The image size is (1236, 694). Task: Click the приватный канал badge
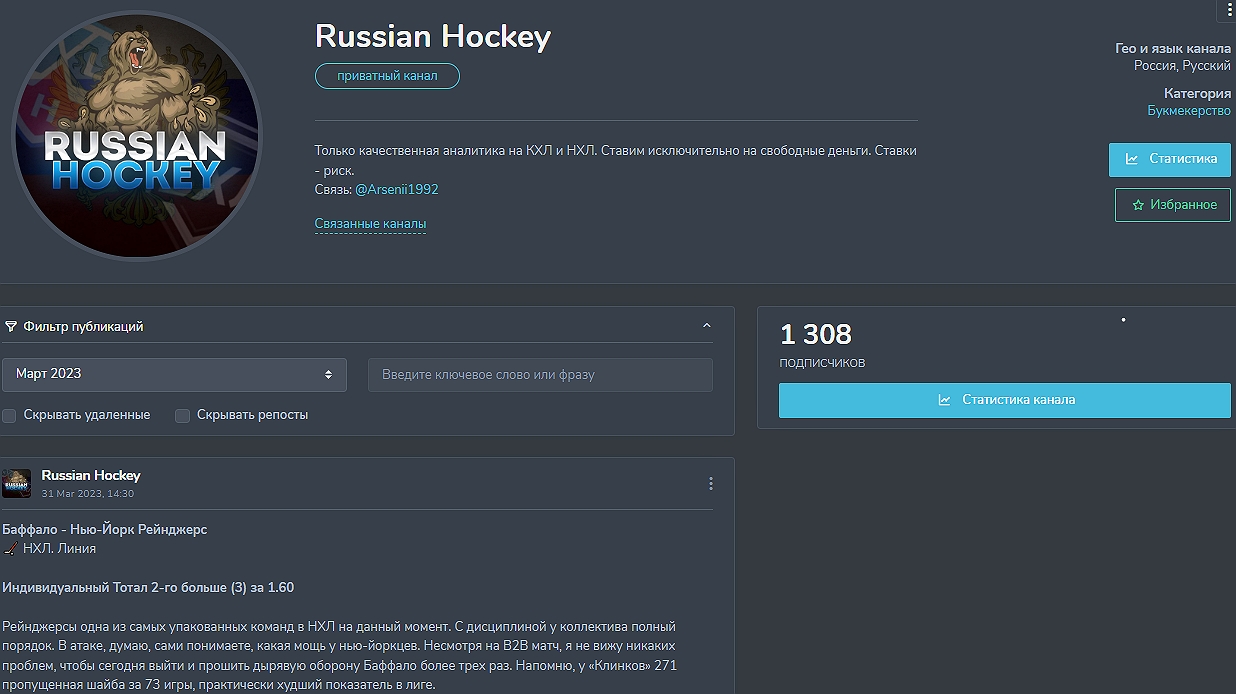387,76
